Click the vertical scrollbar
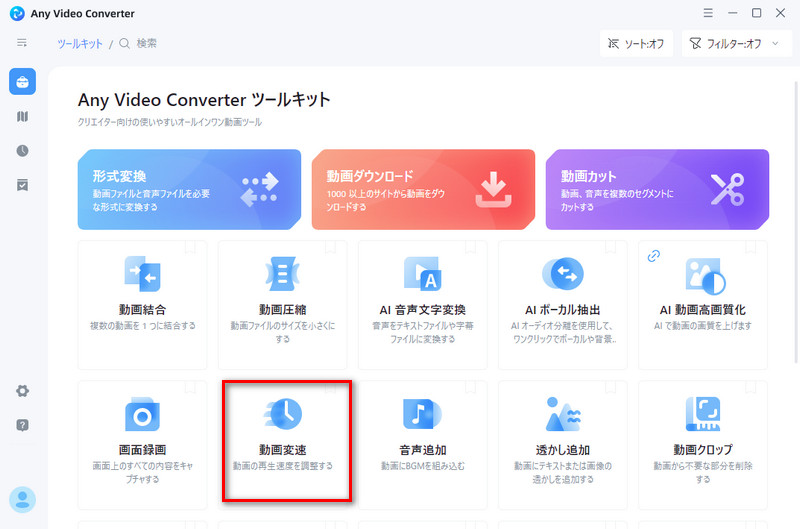This screenshot has height=529, width=800. point(796,222)
